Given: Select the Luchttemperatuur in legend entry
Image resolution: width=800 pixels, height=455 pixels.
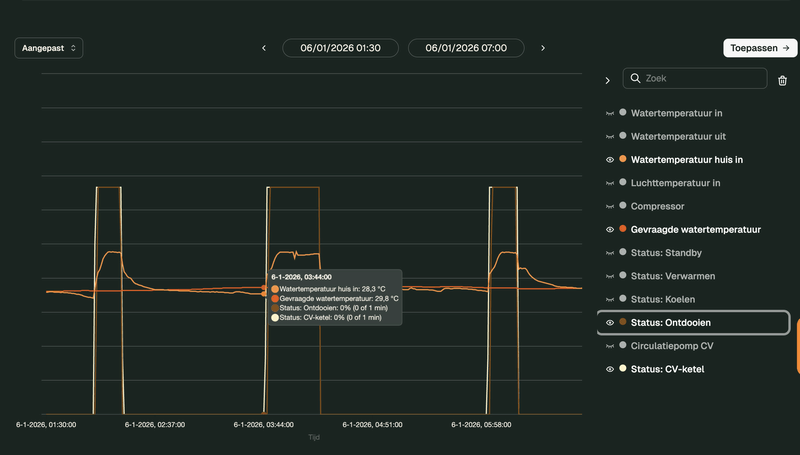Looking at the screenshot, I should pos(675,183).
